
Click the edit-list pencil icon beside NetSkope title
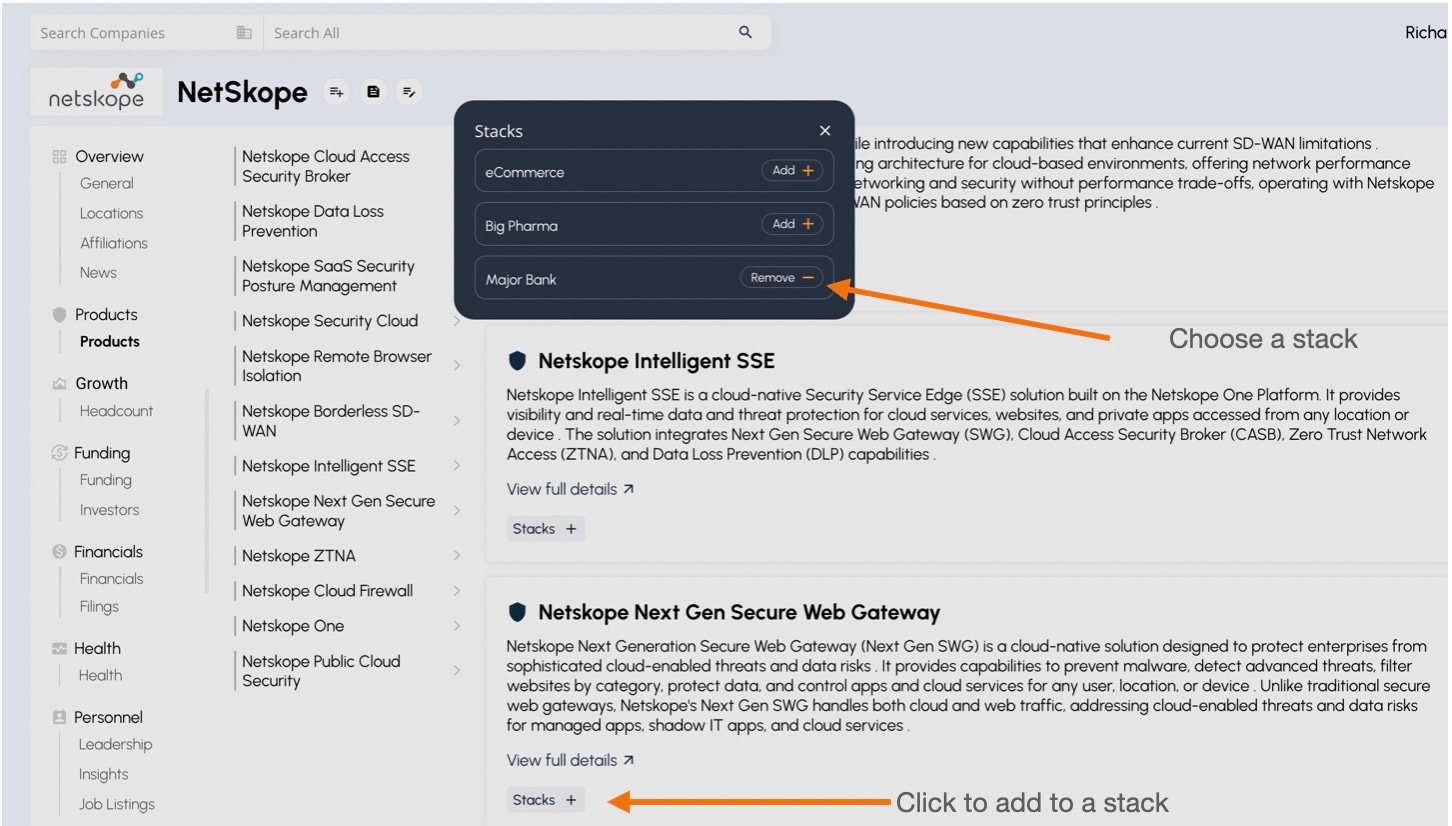[x=409, y=92]
